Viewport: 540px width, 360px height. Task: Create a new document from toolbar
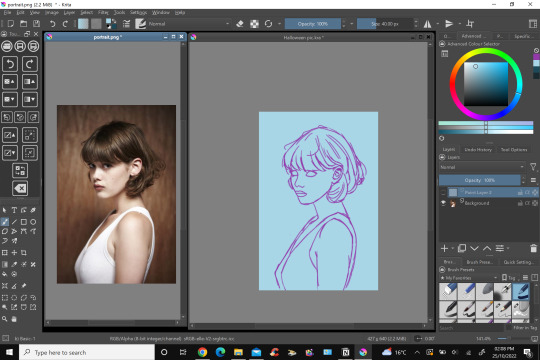click(x=11, y=23)
